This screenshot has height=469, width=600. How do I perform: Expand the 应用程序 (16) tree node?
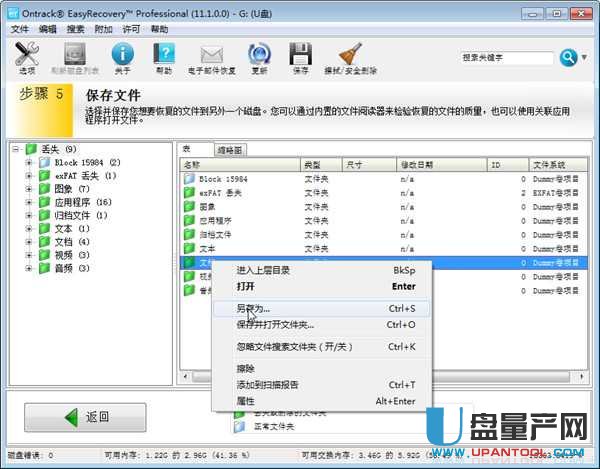pos(29,202)
